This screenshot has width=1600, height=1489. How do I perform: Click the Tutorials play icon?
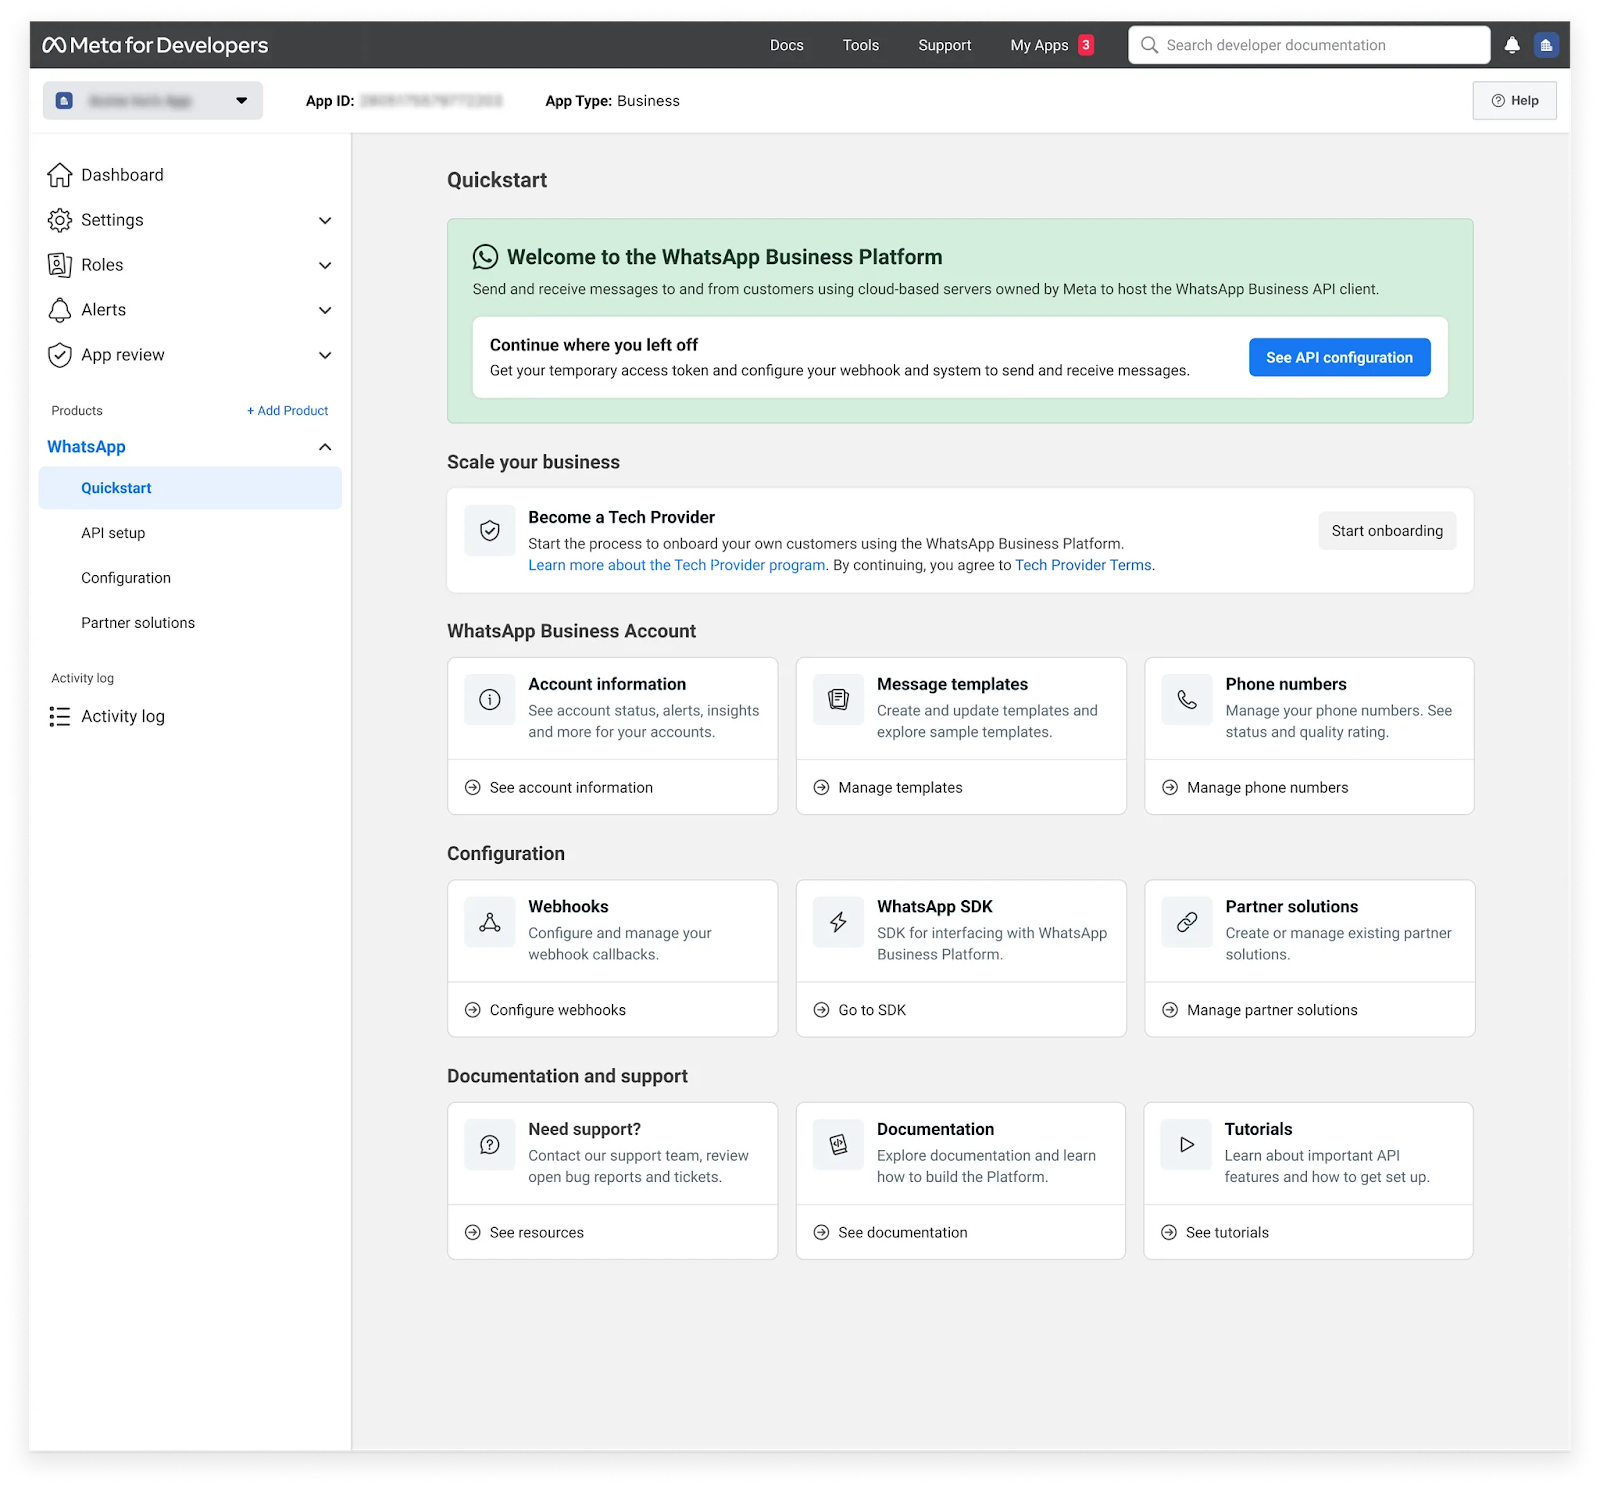coord(1186,1145)
